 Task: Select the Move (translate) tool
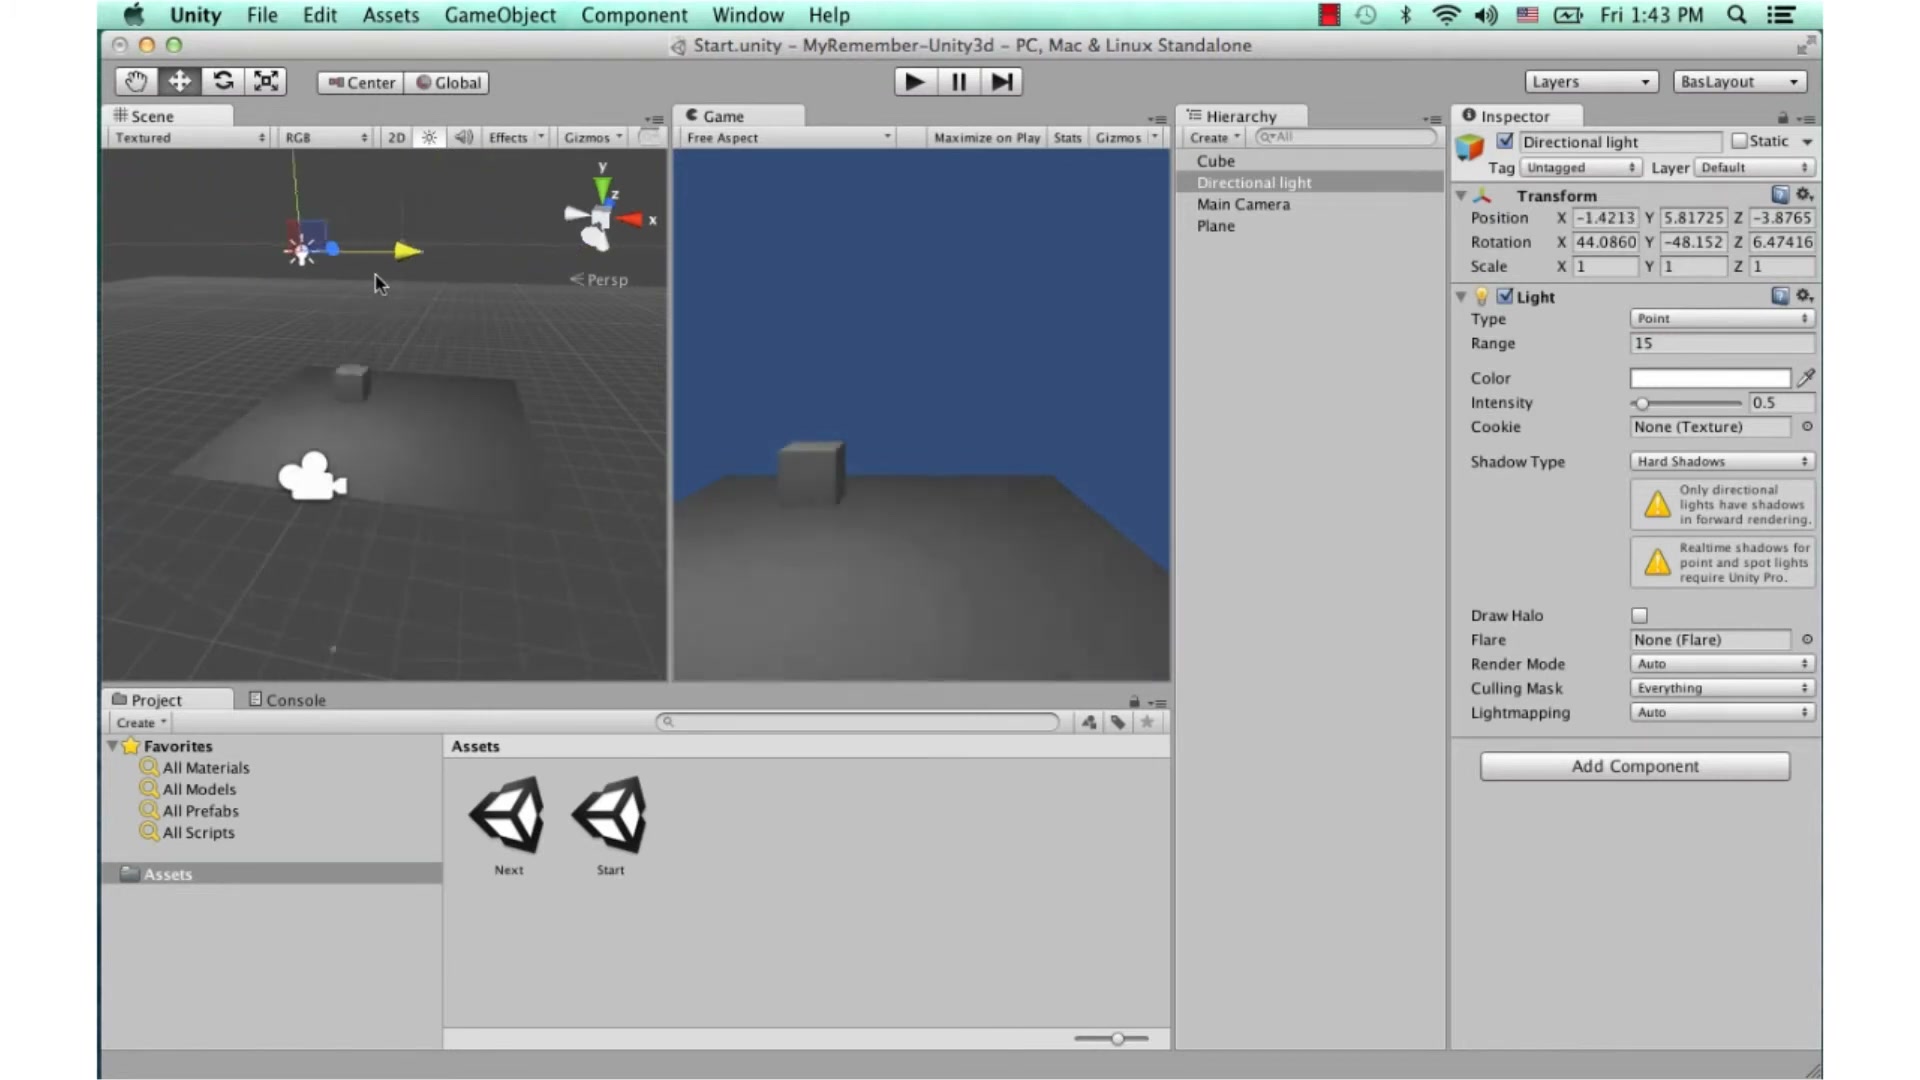point(179,82)
